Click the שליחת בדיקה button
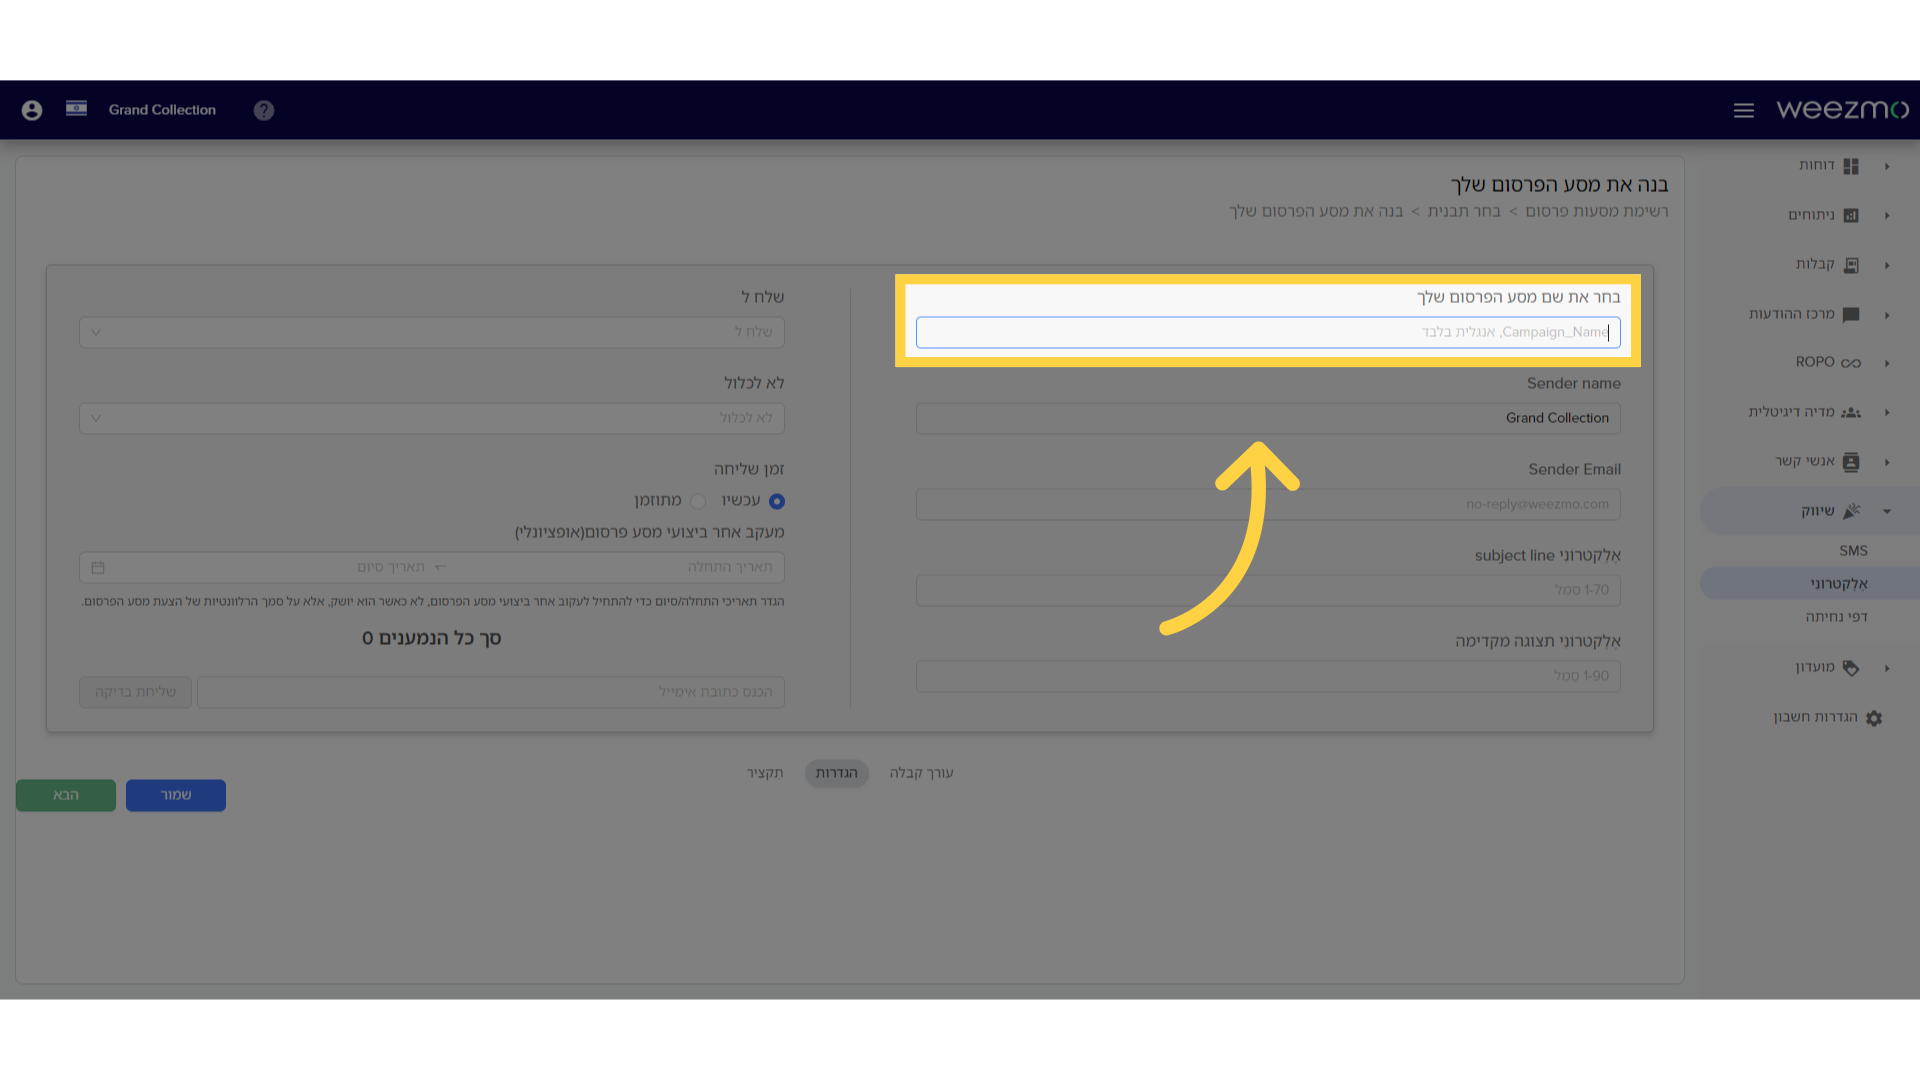The width and height of the screenshot is (1920, 1080). click(135, 692)
